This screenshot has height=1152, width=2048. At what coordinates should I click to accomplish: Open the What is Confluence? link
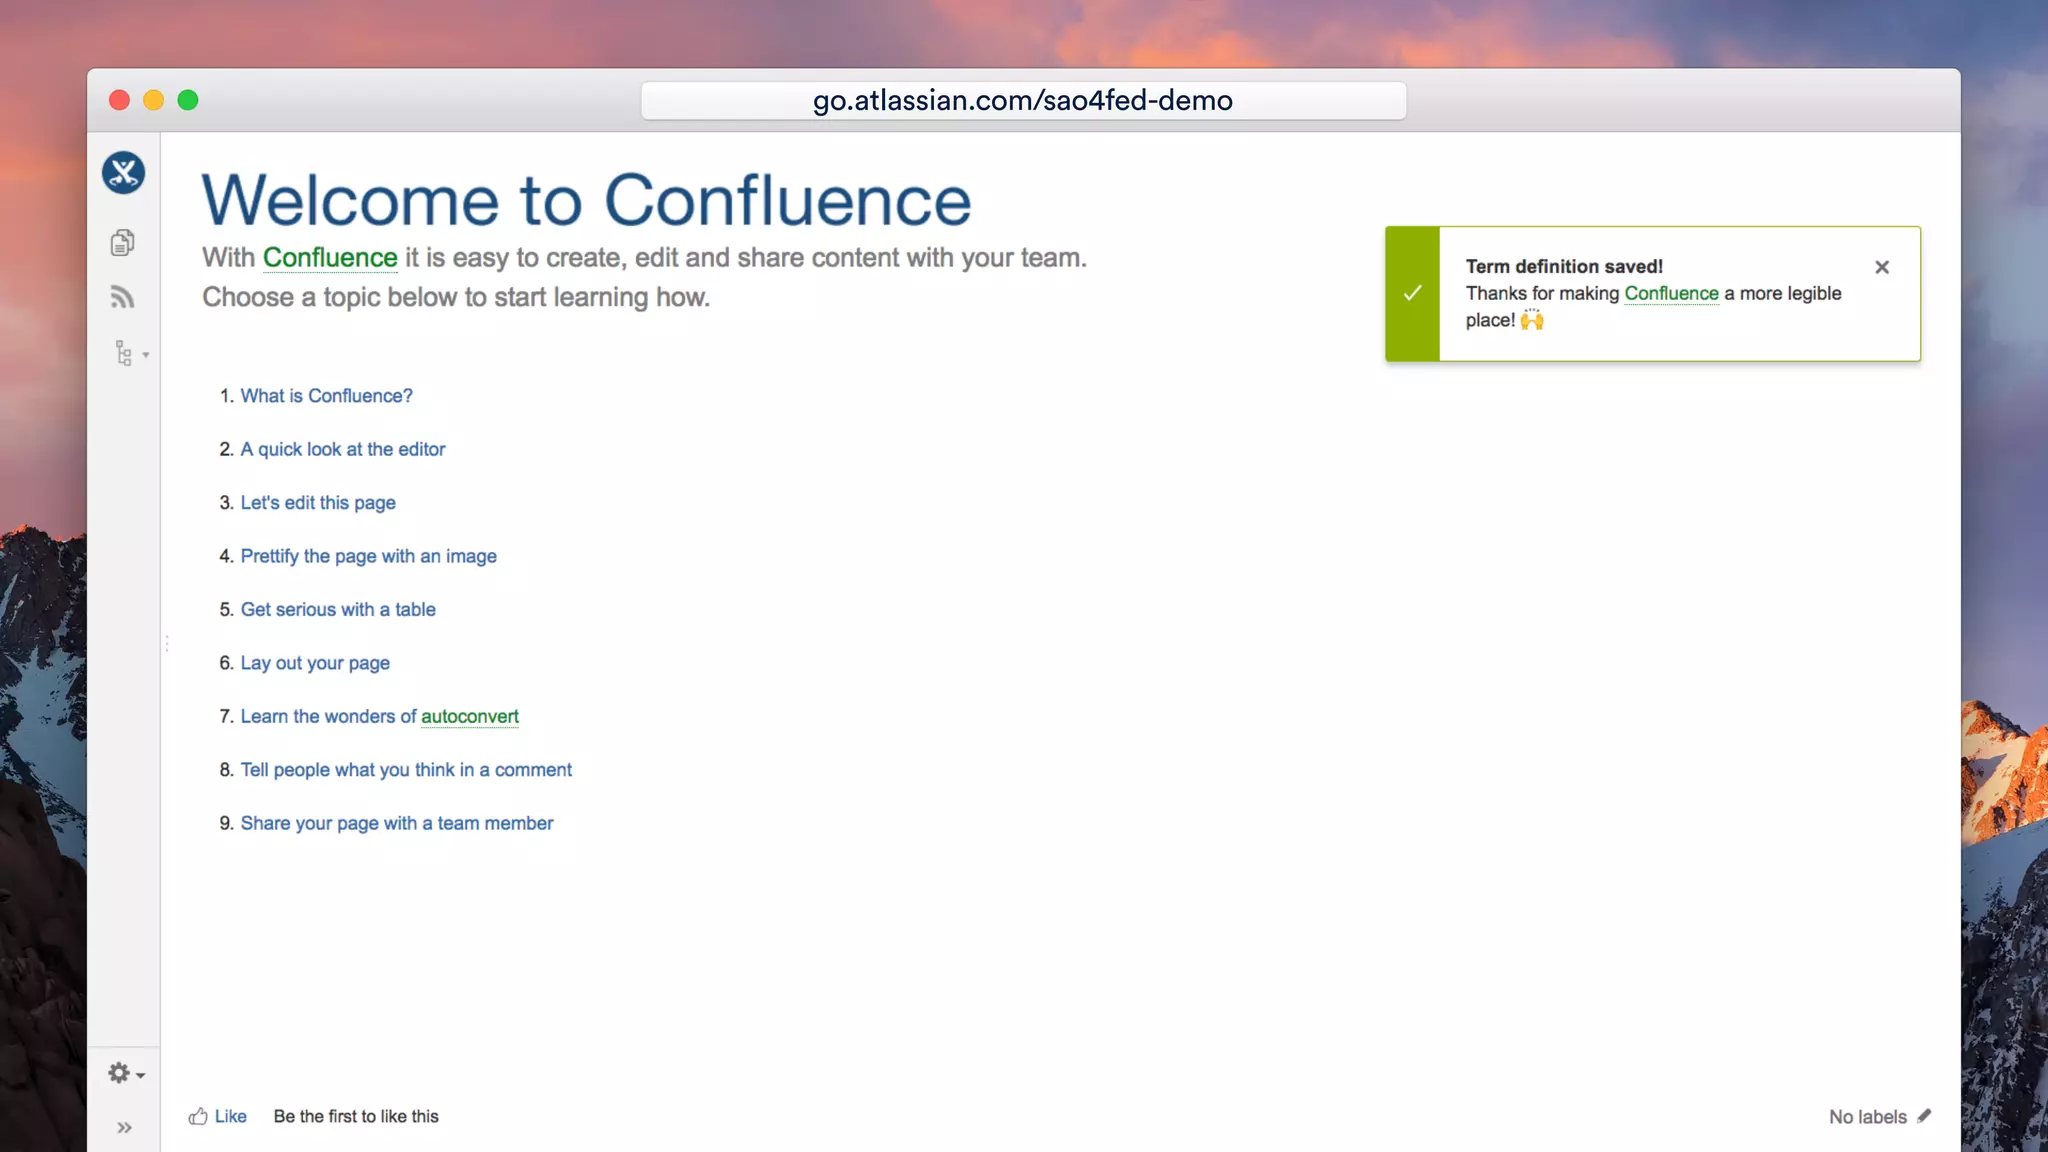click(x=326, y=396)
